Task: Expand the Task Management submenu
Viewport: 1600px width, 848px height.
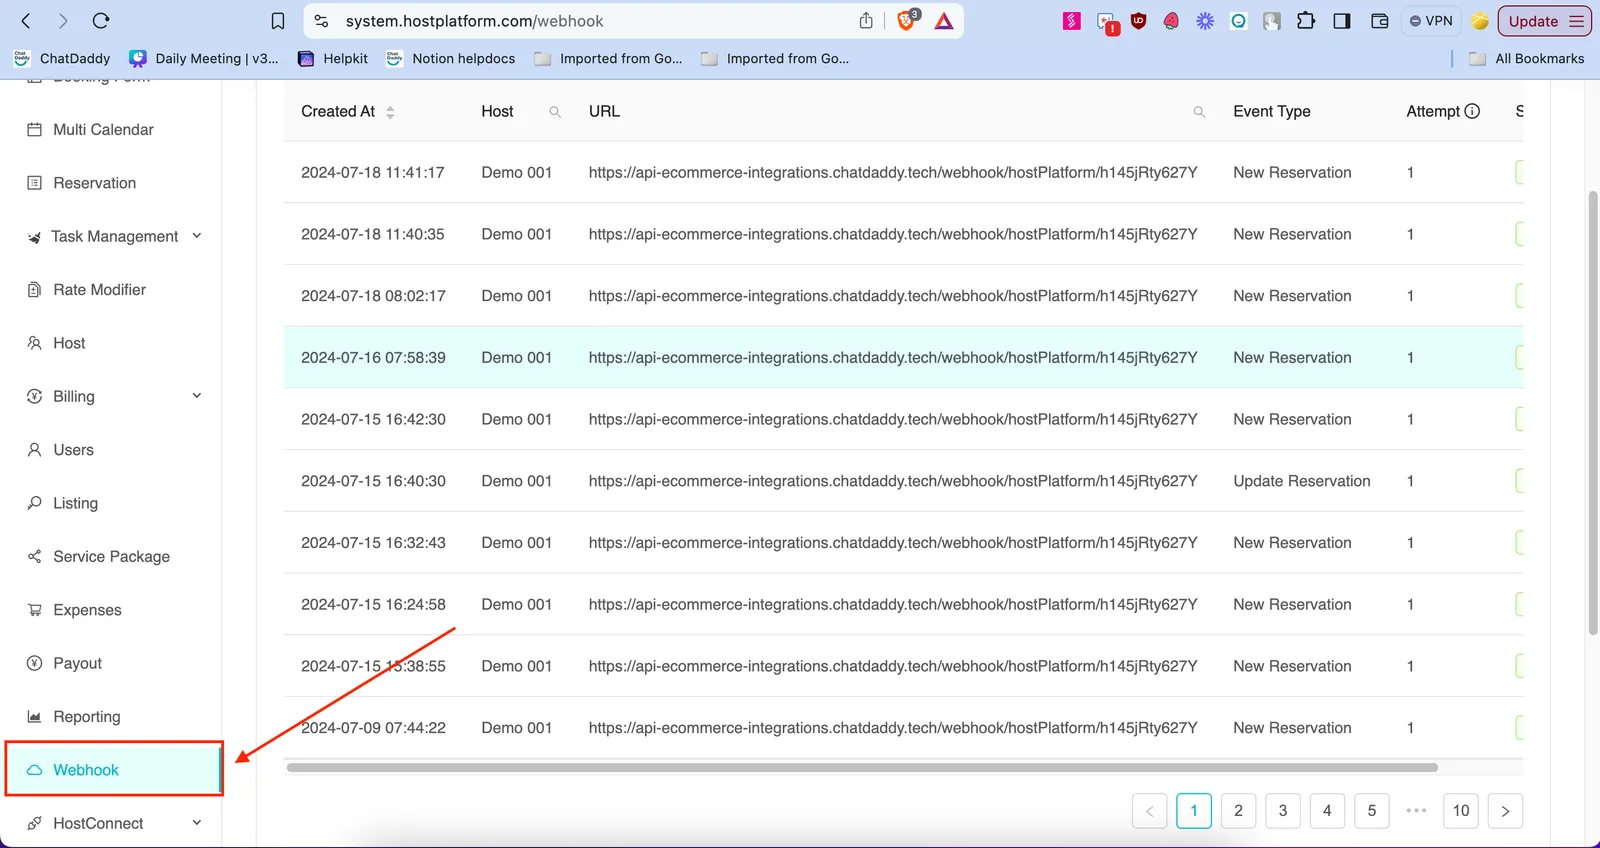Action: pyautogui.click(x=197, y=236)
